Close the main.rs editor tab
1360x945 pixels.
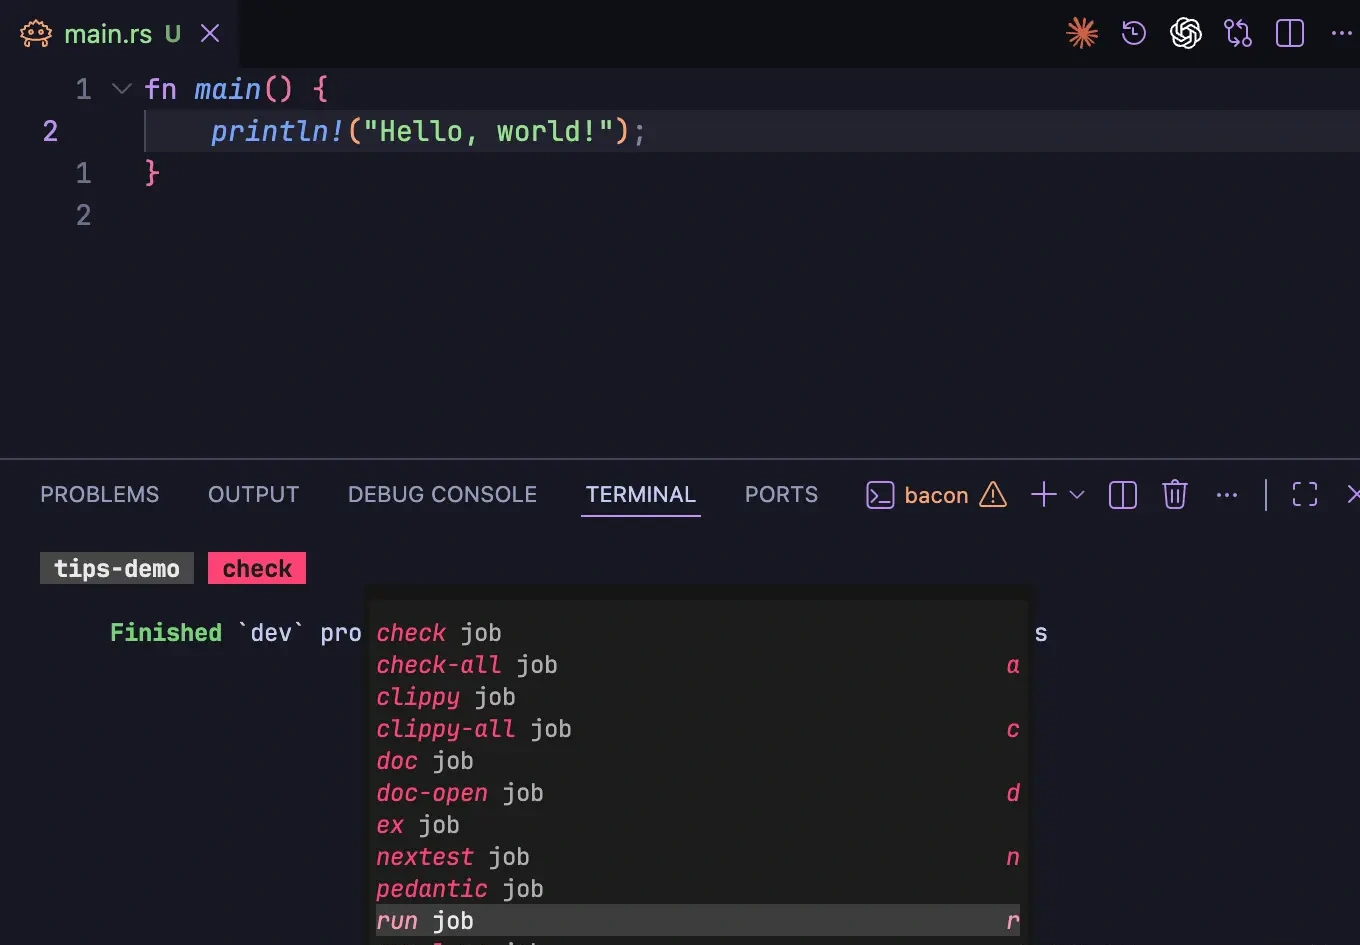(210, 34)
